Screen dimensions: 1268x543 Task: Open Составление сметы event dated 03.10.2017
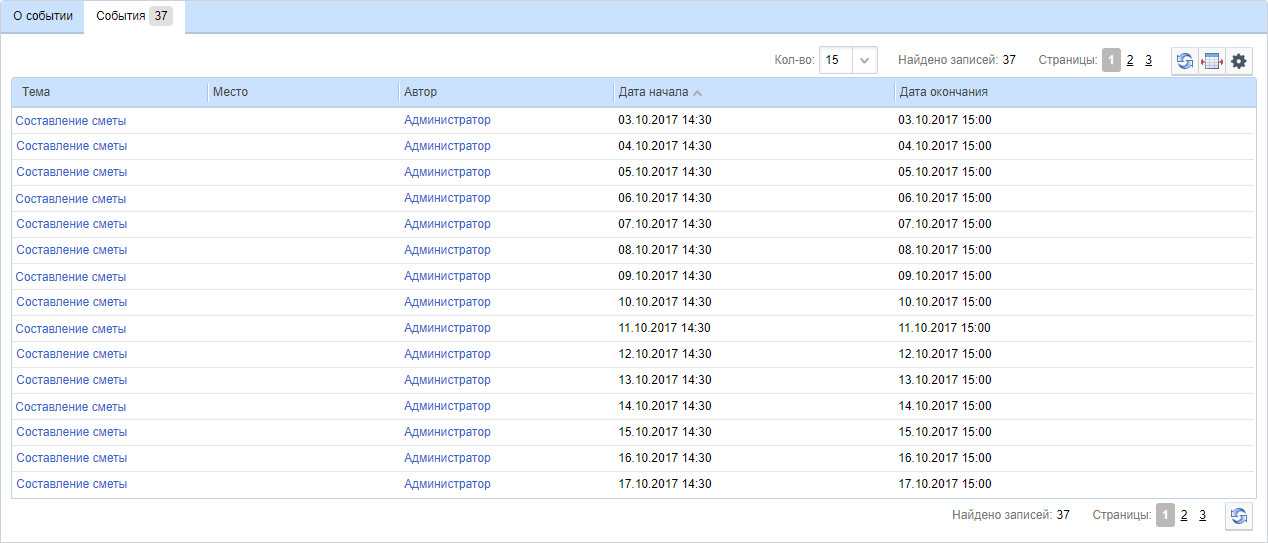71,120
